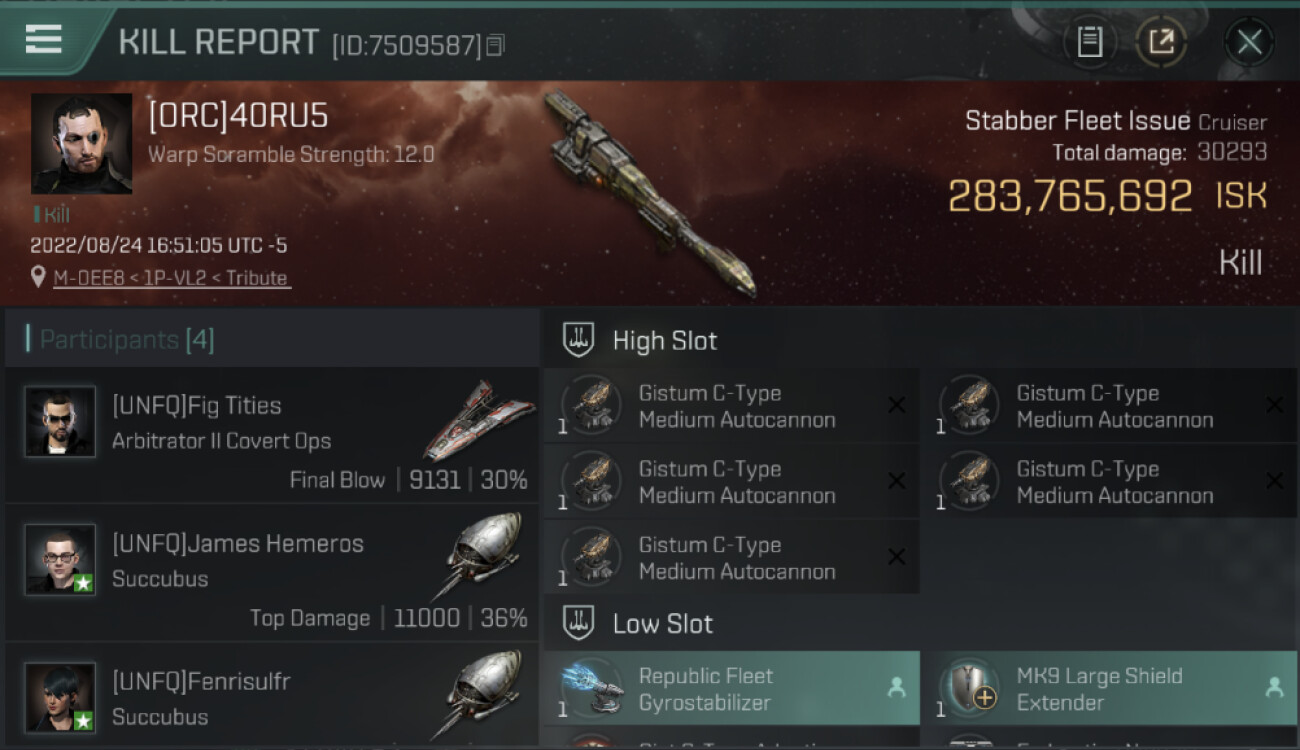Click Fig Tities pilot portrait
1300x750 pixels.
tap(61, 421)
